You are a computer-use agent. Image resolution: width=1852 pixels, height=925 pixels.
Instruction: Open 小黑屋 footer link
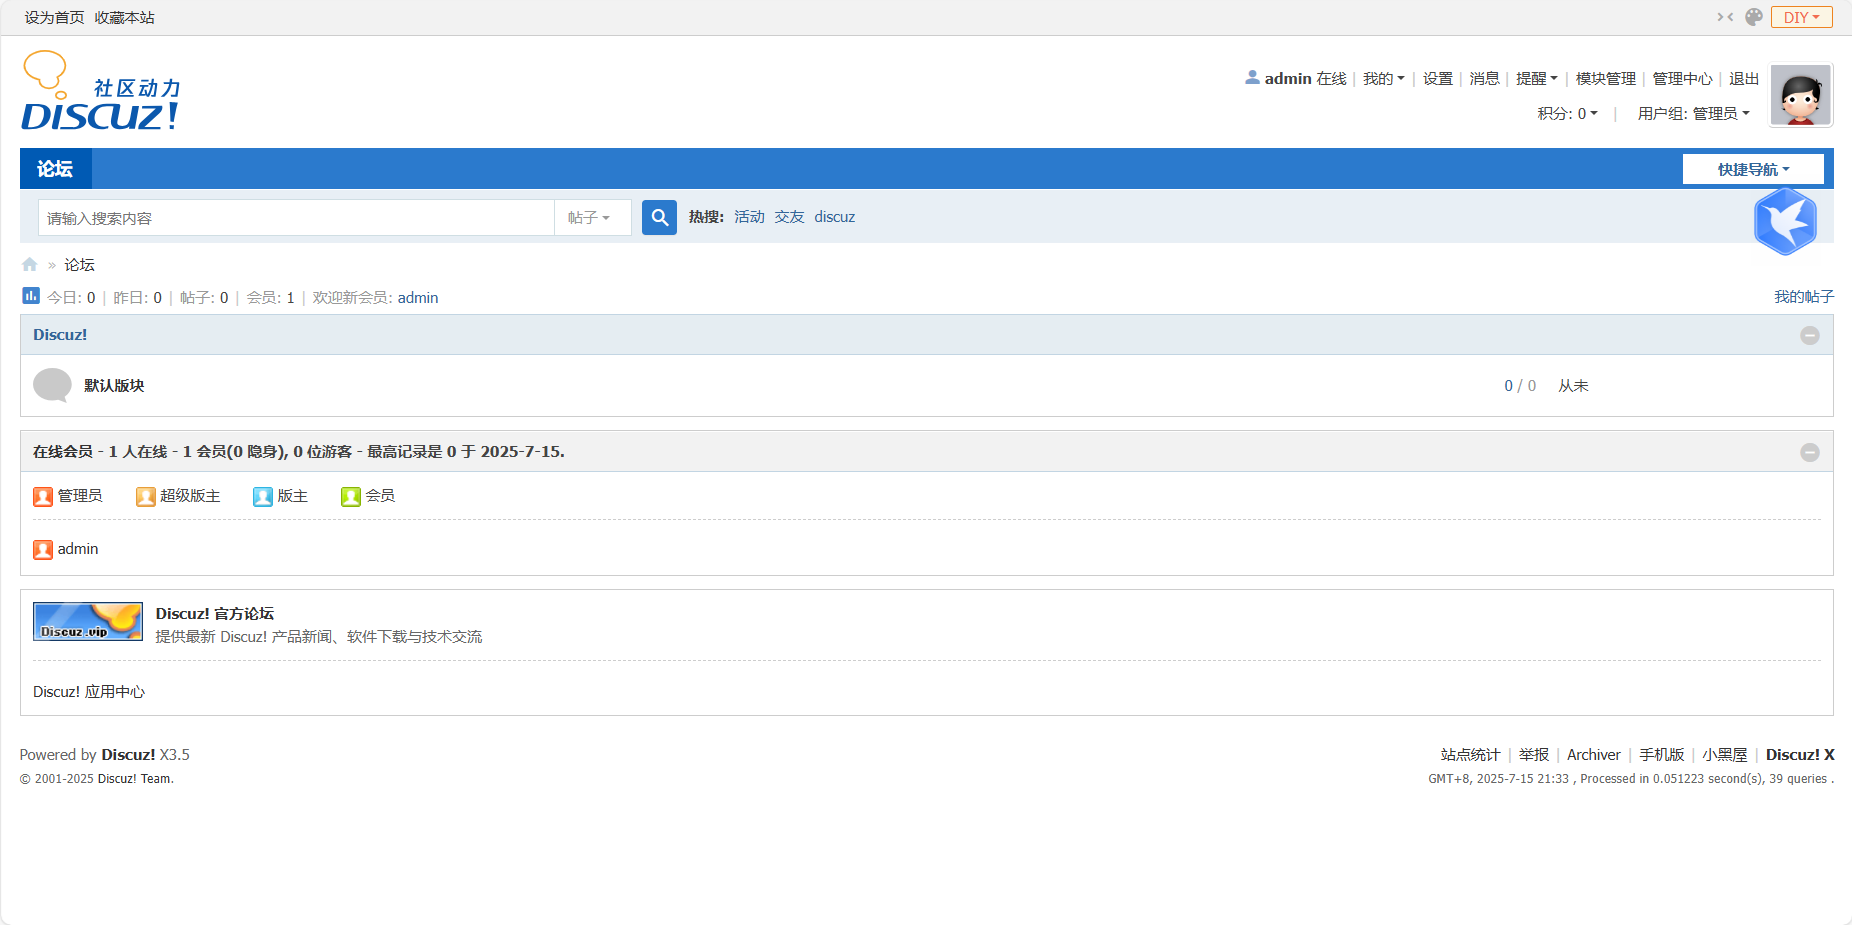pyautogui.click(x=1725, y=755)
